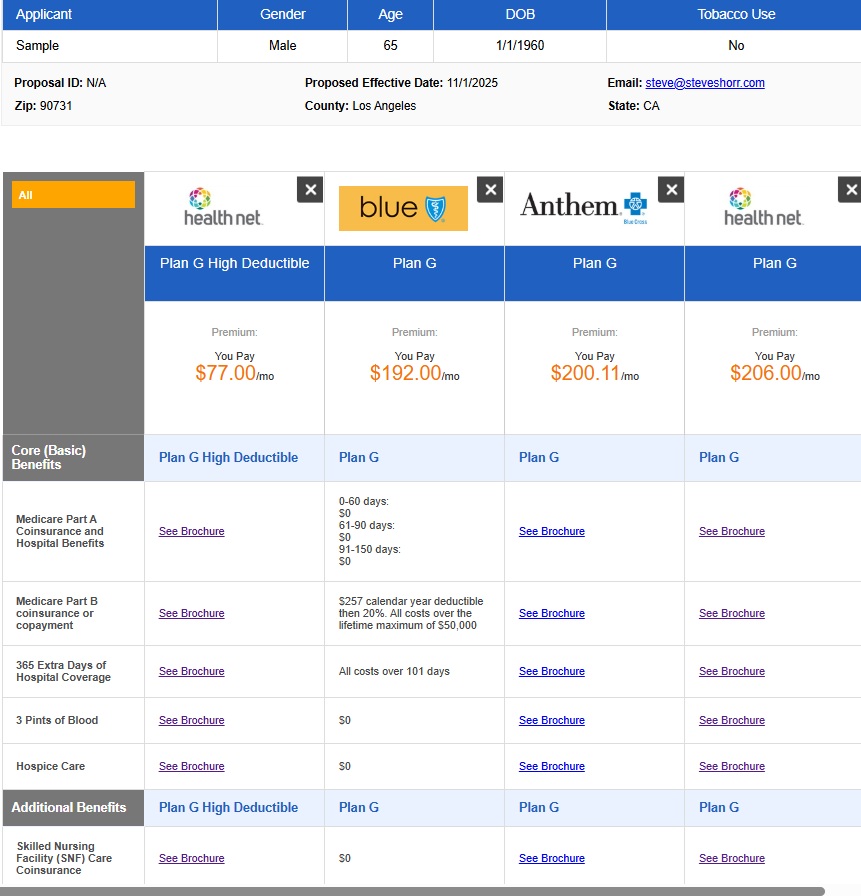861x896 pixels.
Task: Click the Plan G High Deductible header
Action: tap(234, 264)
